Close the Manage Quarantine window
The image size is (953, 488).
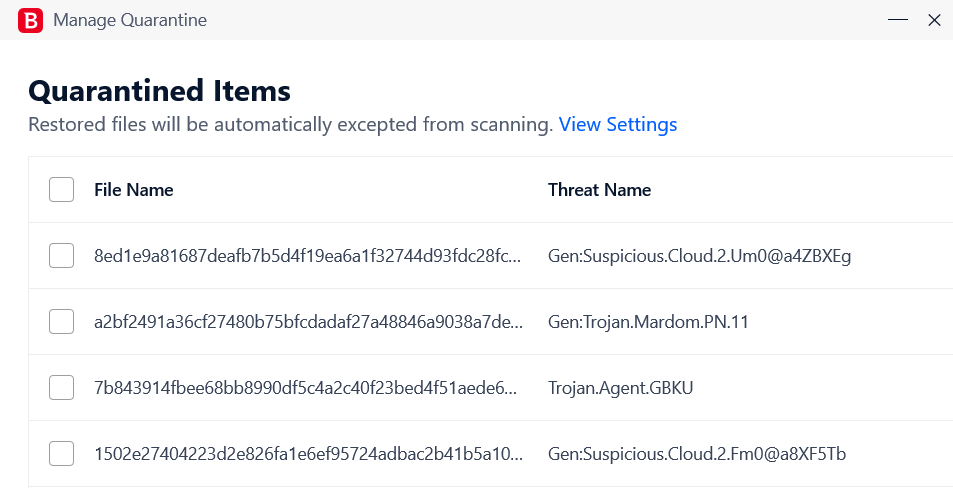(x=934, y=20)
